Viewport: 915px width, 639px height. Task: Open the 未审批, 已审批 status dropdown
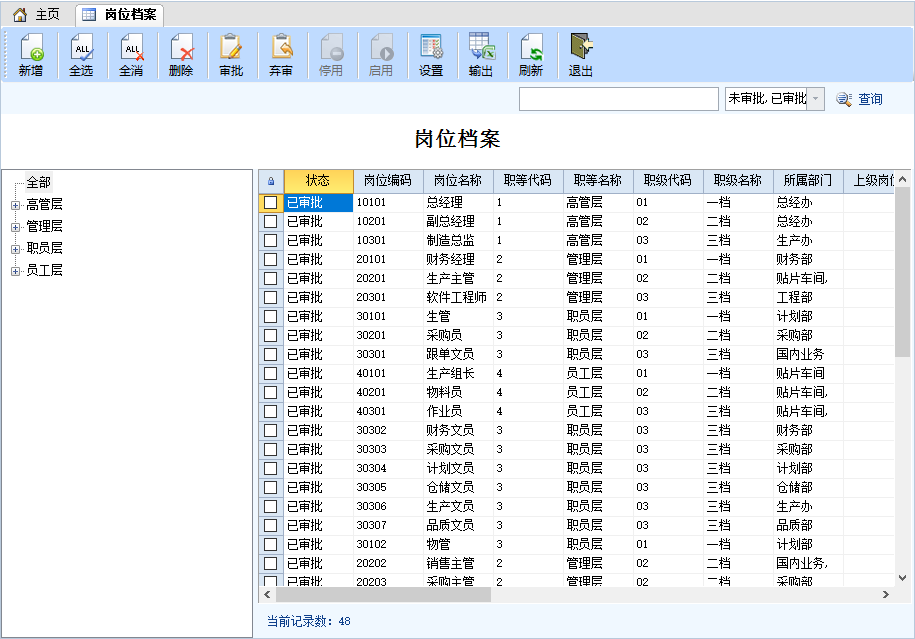(x=816, y=99)
